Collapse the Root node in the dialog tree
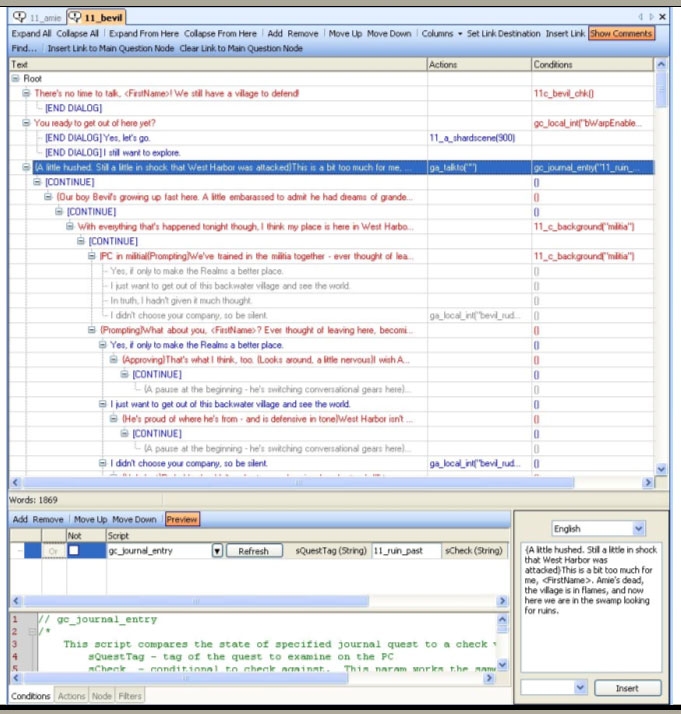The height and width of the screenshot is (714, 681). pos(16,78)
